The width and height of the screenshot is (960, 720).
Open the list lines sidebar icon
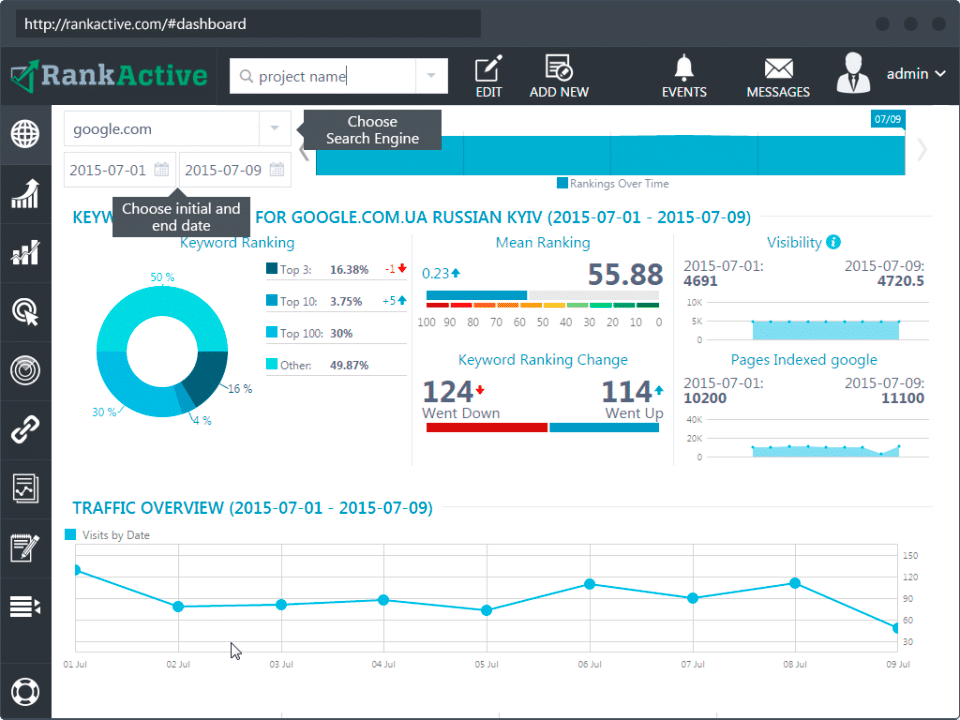(x=25, y=607)
